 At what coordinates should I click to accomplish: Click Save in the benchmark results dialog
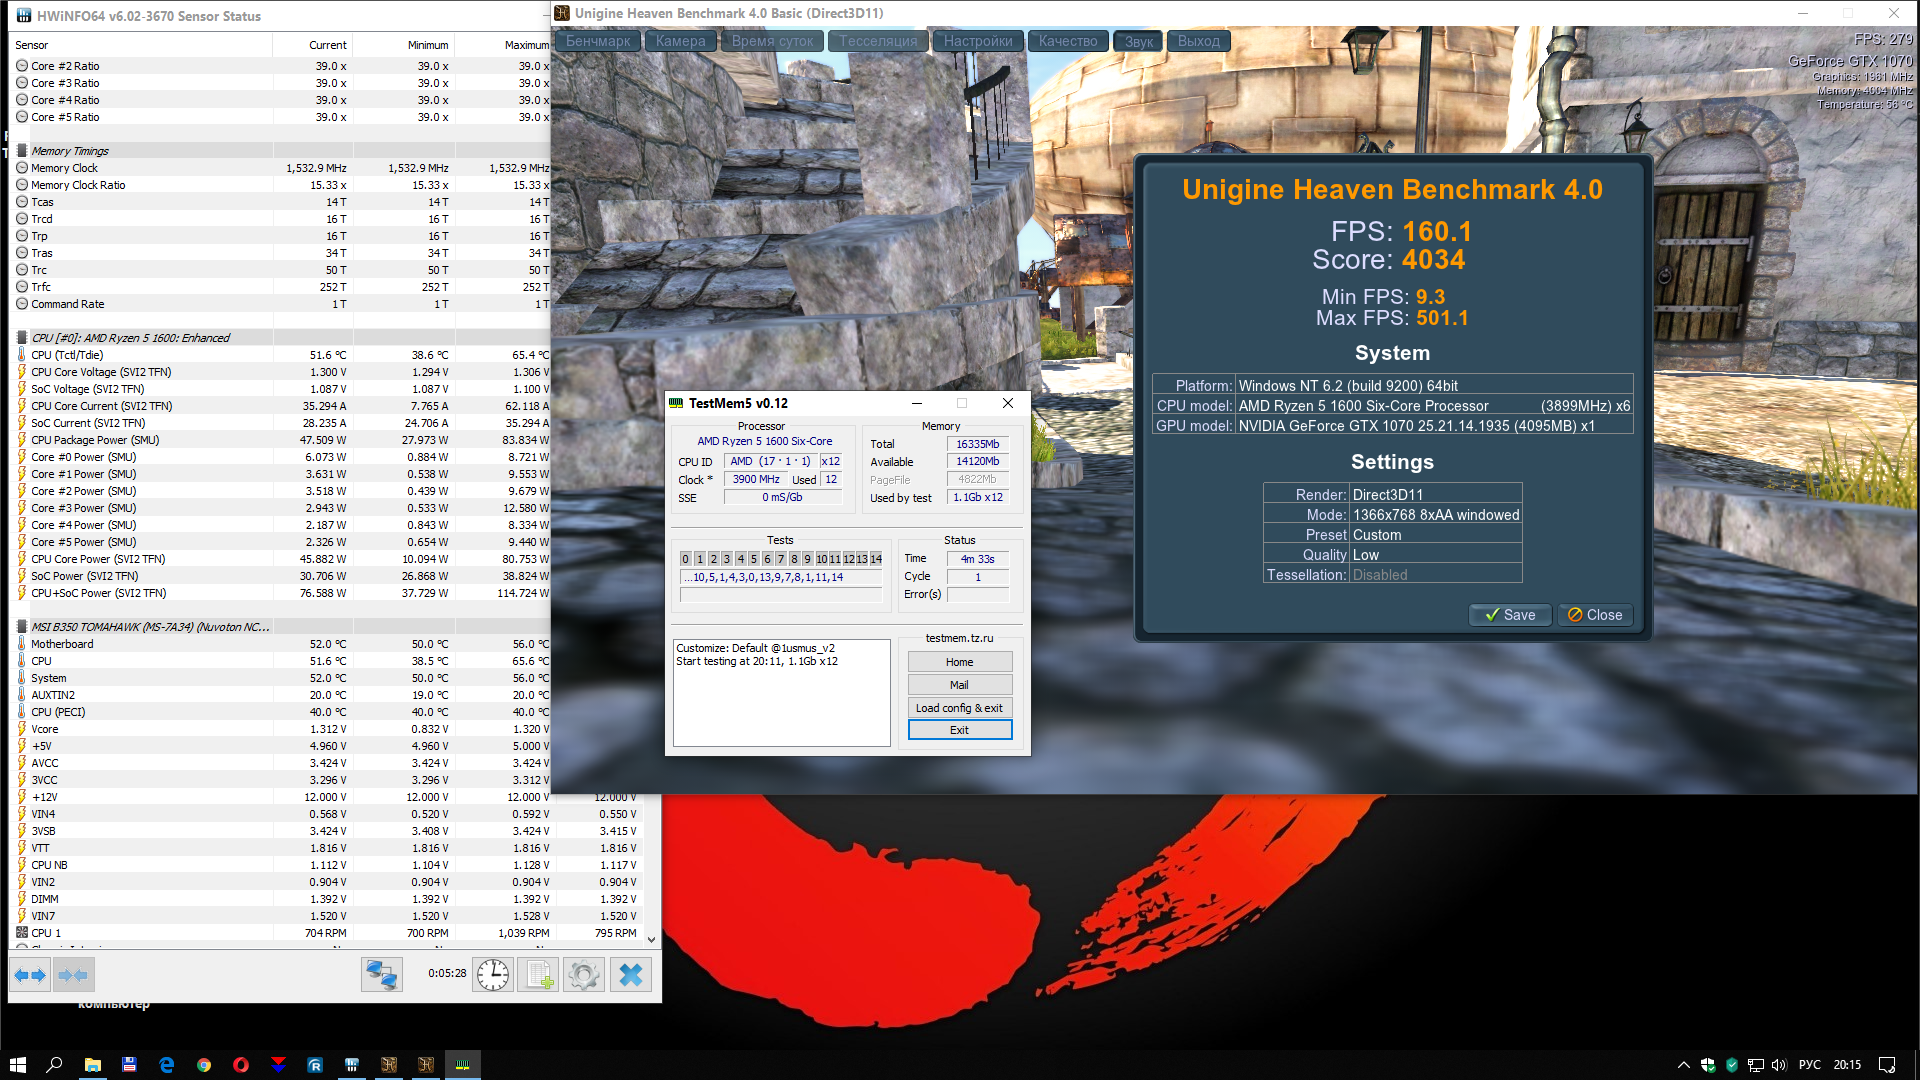[x=1510, y=615]
